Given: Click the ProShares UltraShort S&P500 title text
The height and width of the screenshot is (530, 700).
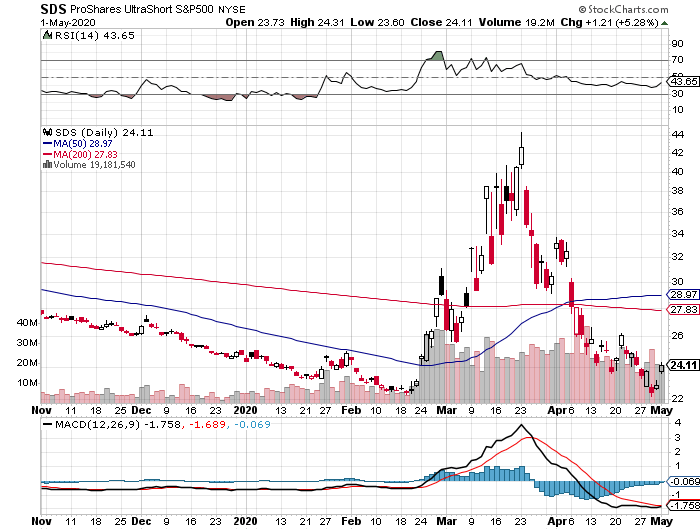Looking at the screenshot, I should [x=146, y=9].
